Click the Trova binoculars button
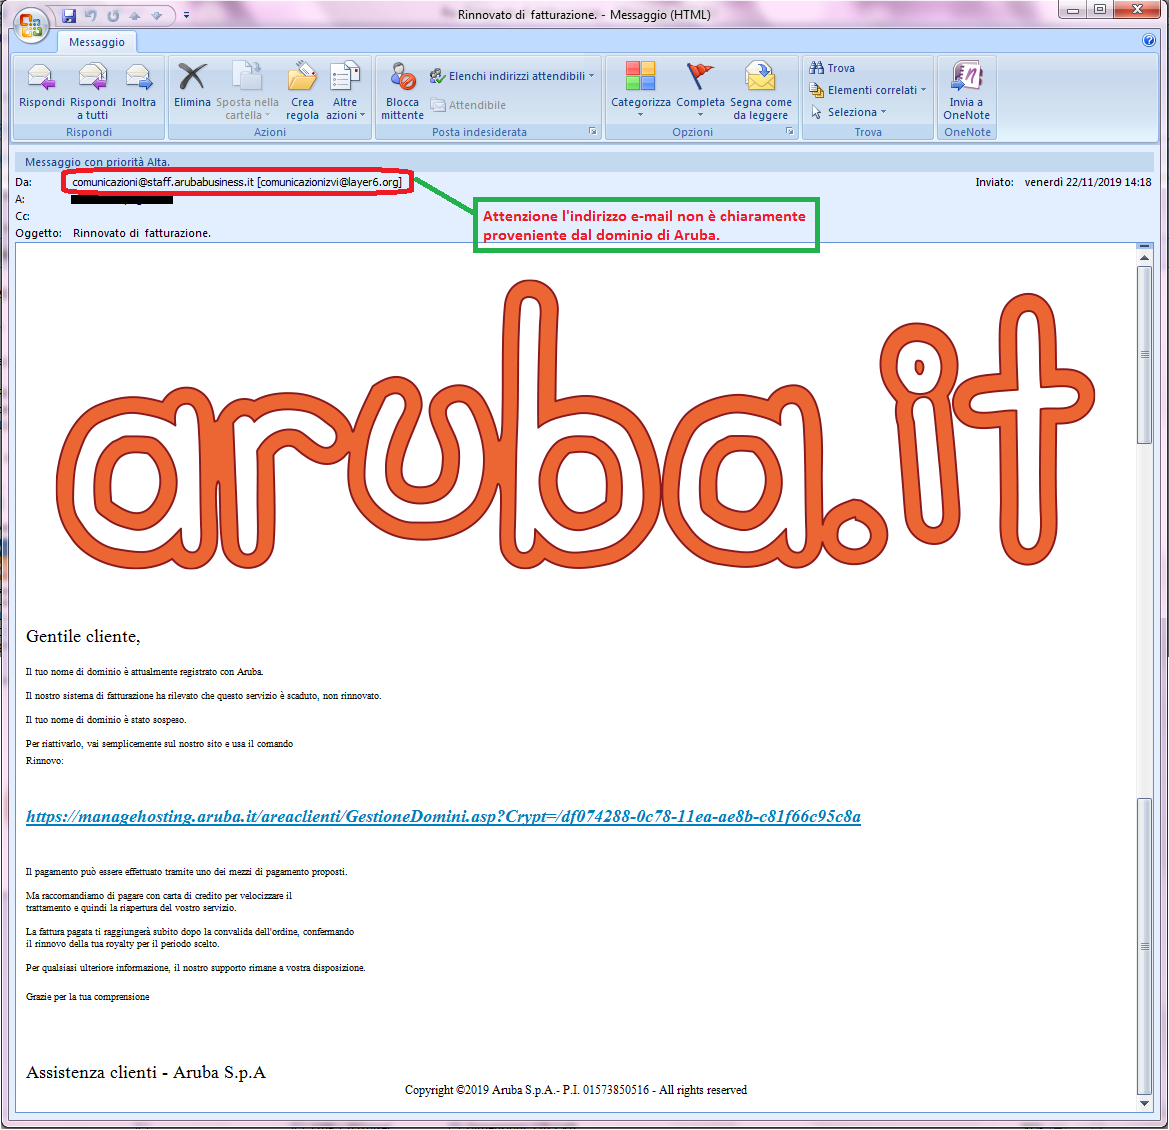The image size is (1169, 1130). [x=832, y=68]
